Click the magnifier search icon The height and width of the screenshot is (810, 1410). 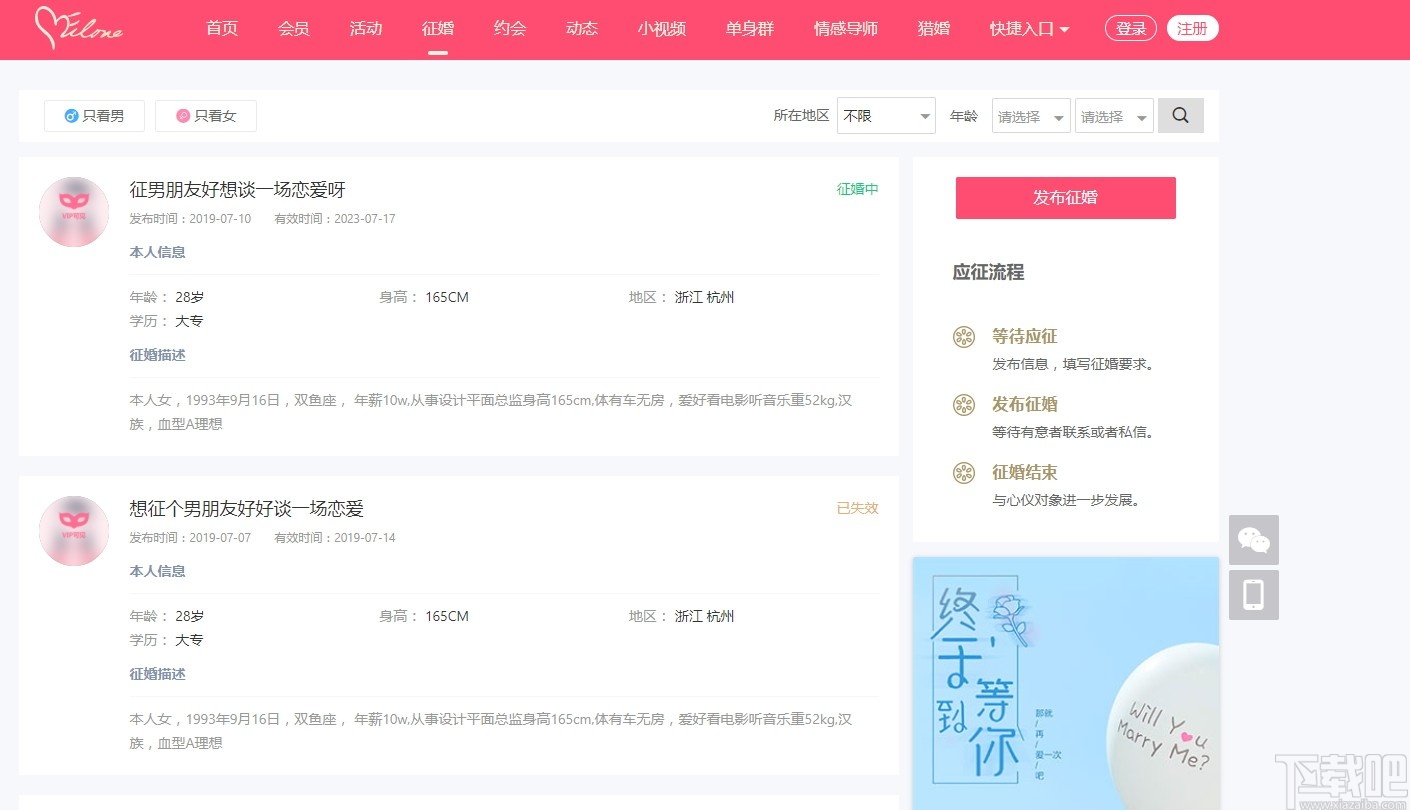1180,115
